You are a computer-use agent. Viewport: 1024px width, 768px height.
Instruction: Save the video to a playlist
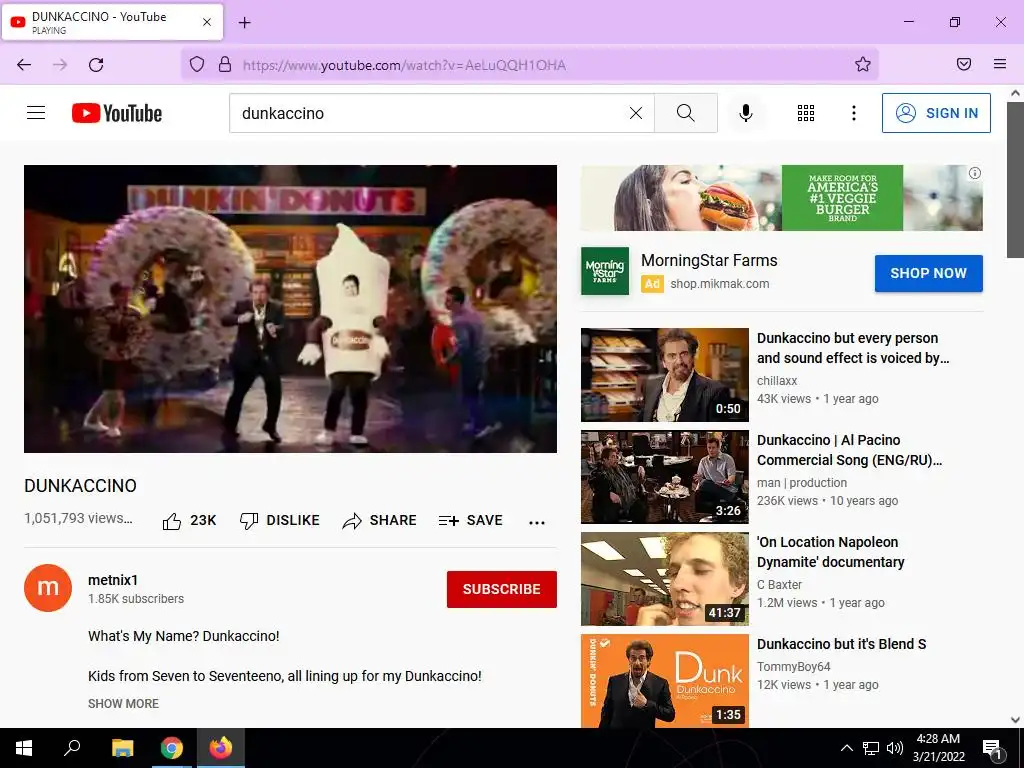coord(471,520)
